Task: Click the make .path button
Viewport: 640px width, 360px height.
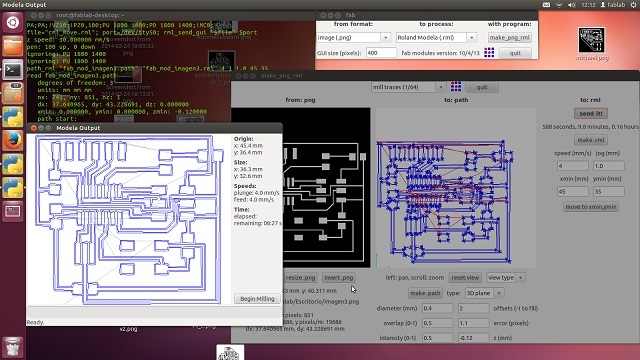Action: 425,293
